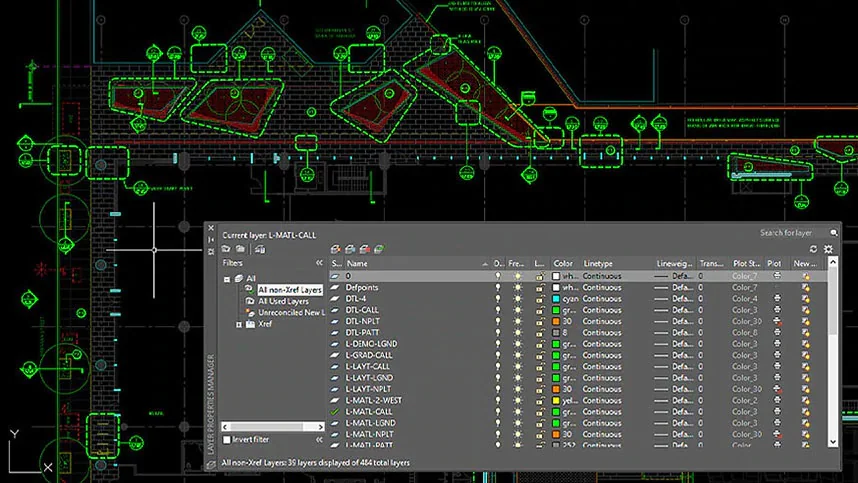Screen dimensions: 858x483
Task: Refresh the layer list
Action: (813, 248)
